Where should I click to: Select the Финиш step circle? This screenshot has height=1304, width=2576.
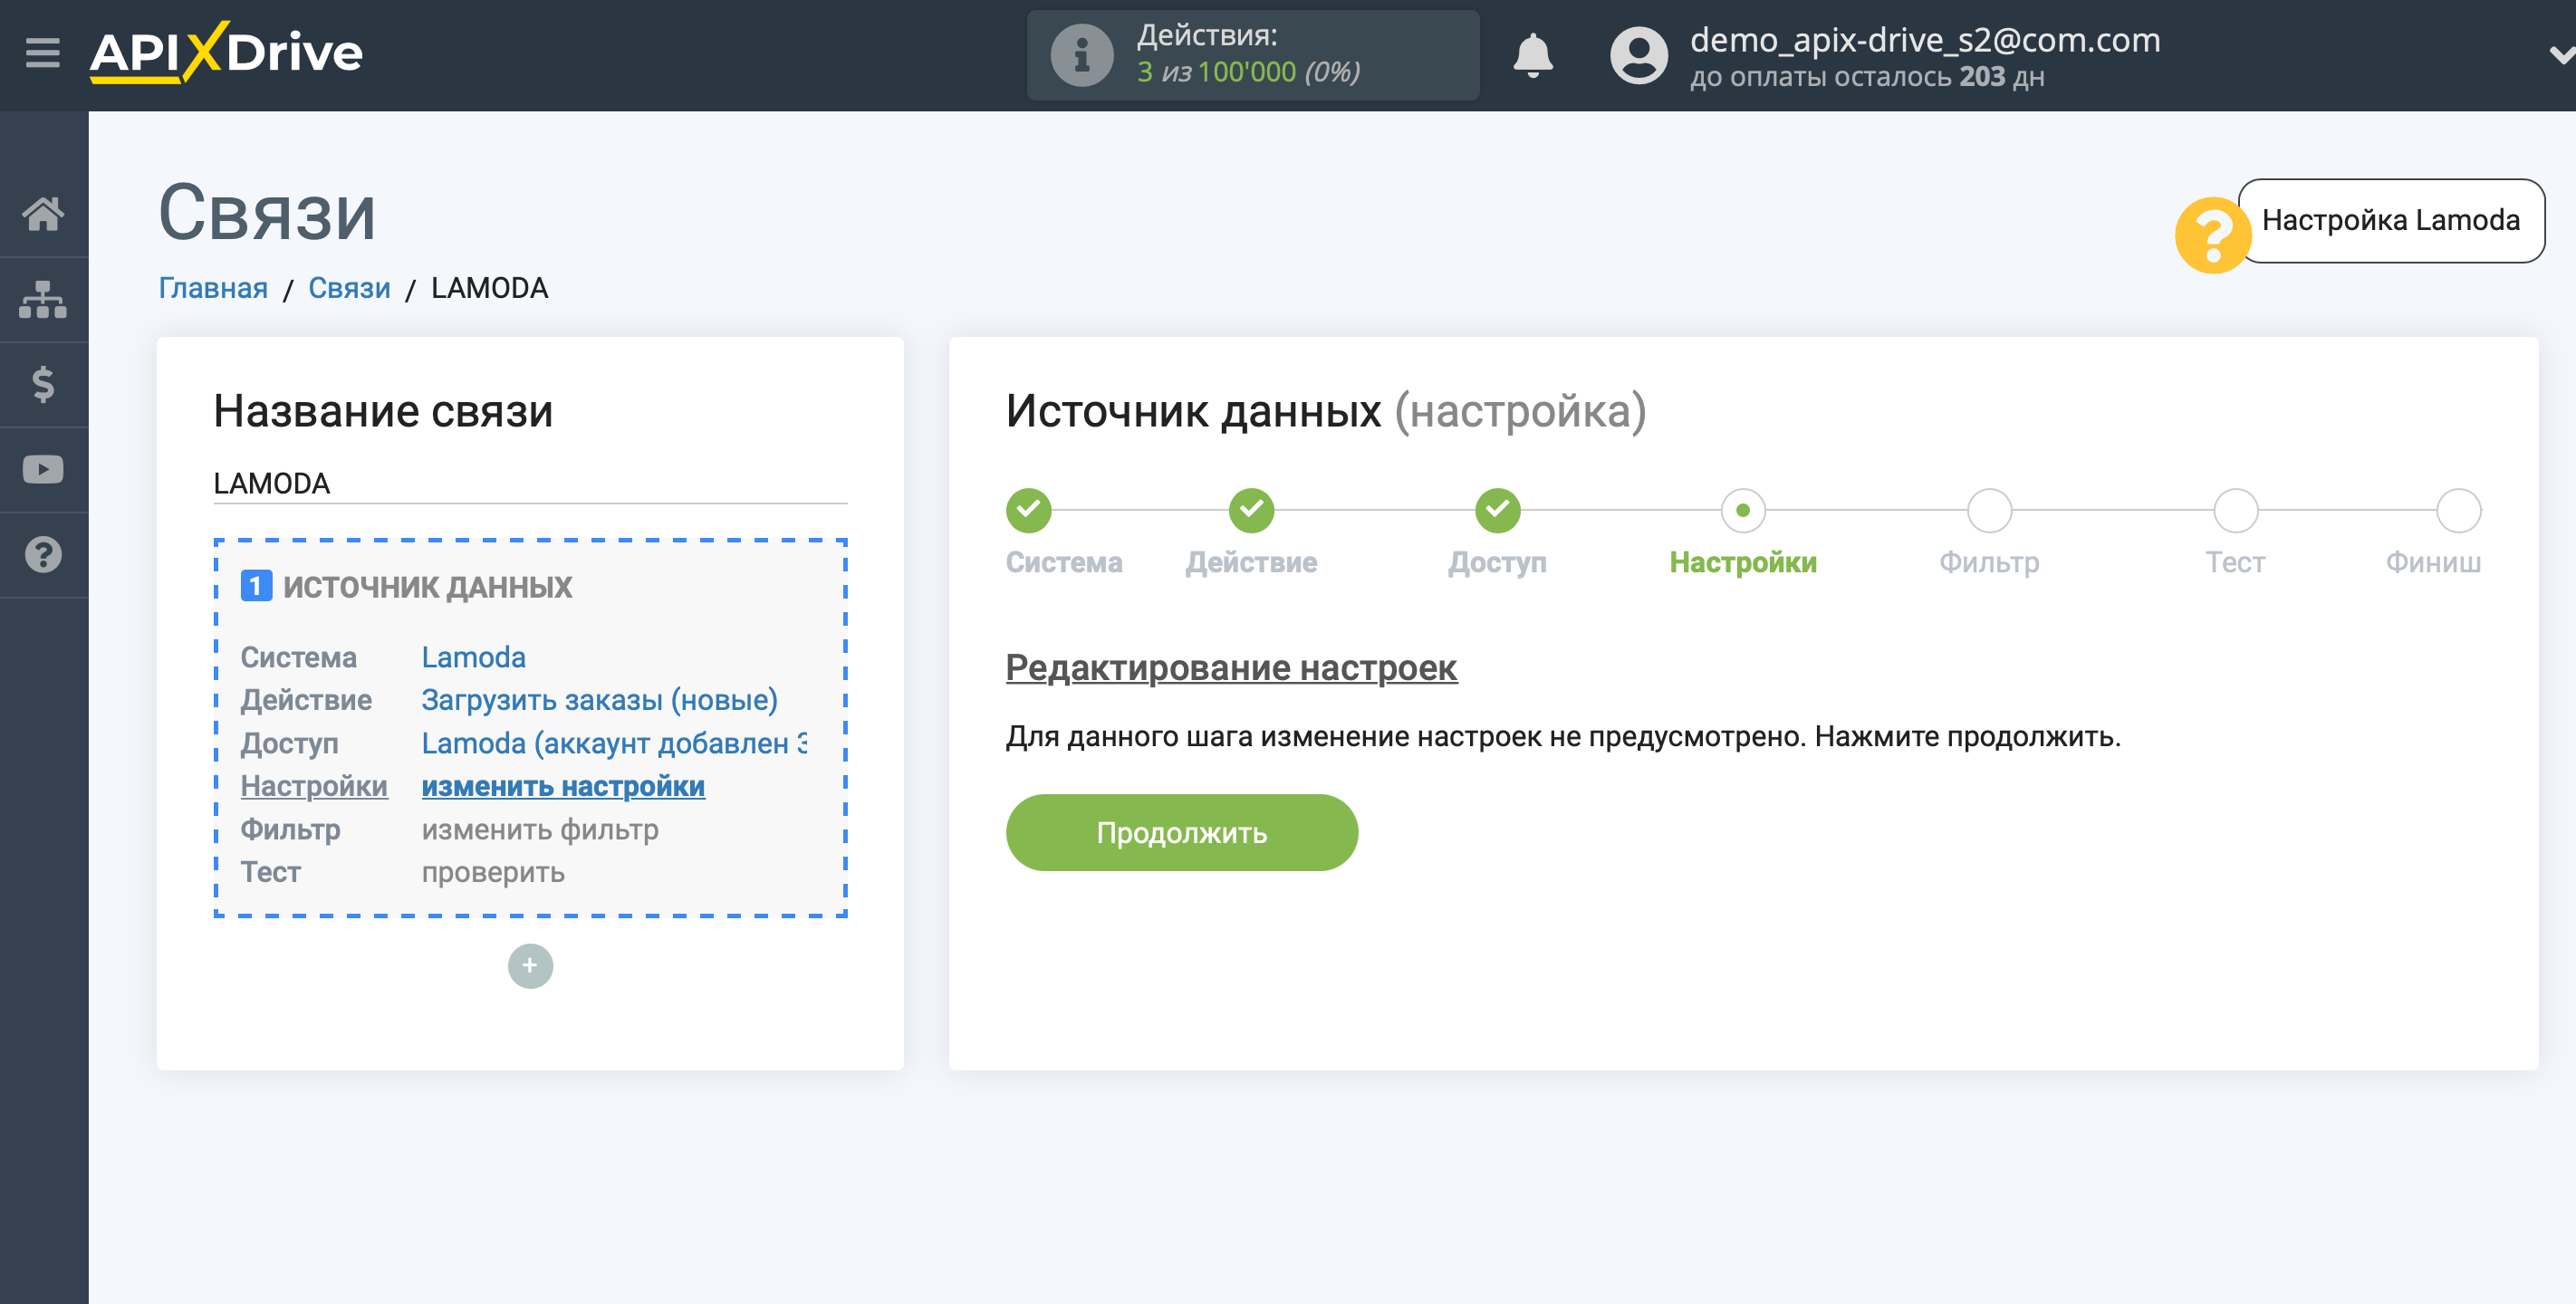[2458, 511]
